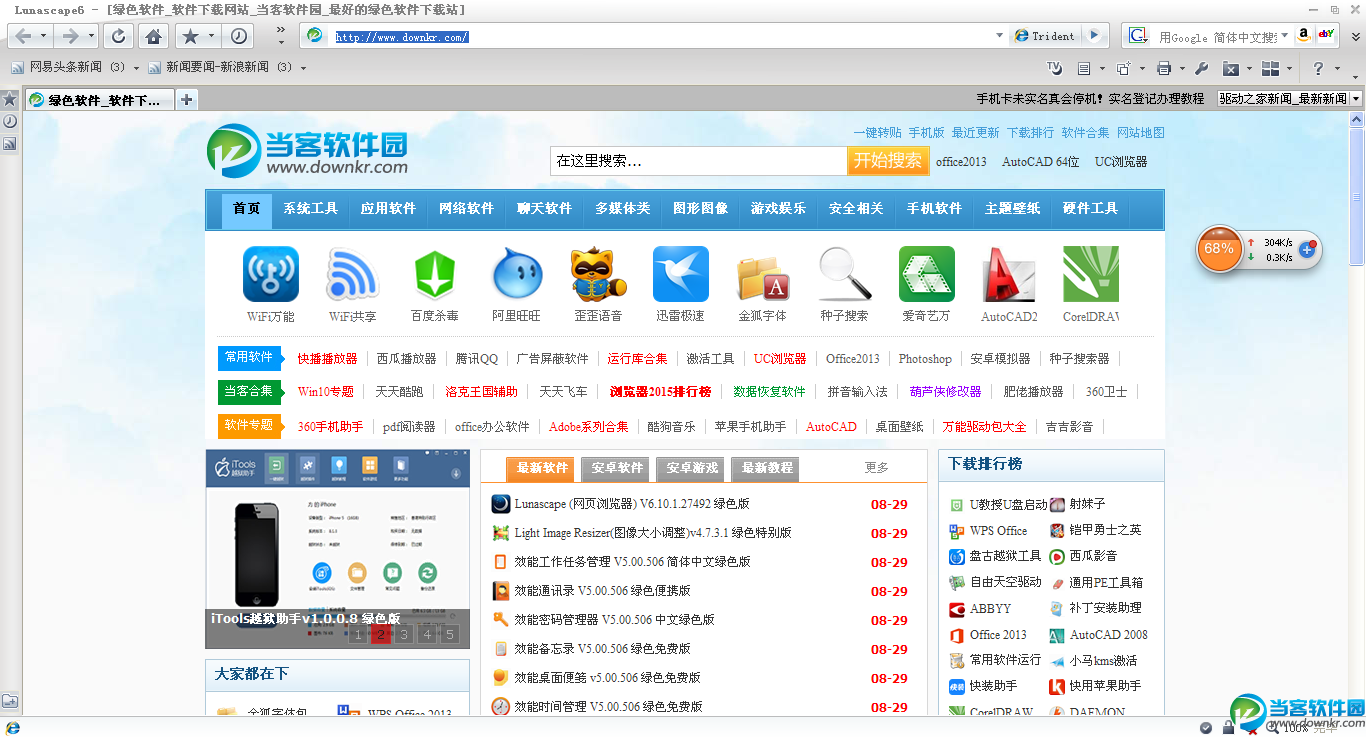Click the CorelDRAW app icon

(x=1091, y=274)
